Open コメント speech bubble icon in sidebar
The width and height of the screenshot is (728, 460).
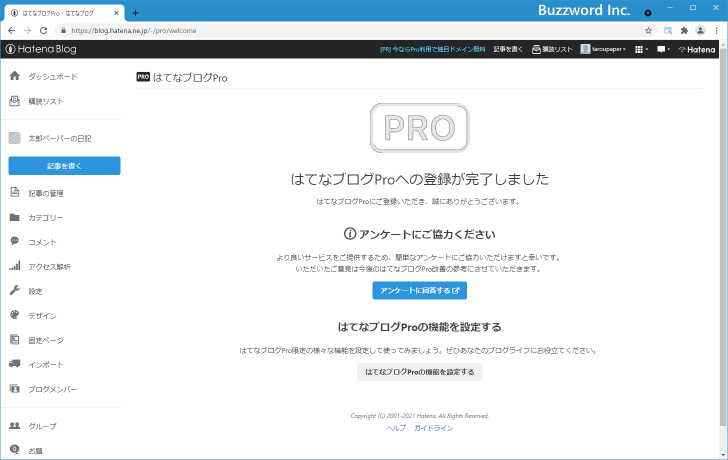point(14,241)
